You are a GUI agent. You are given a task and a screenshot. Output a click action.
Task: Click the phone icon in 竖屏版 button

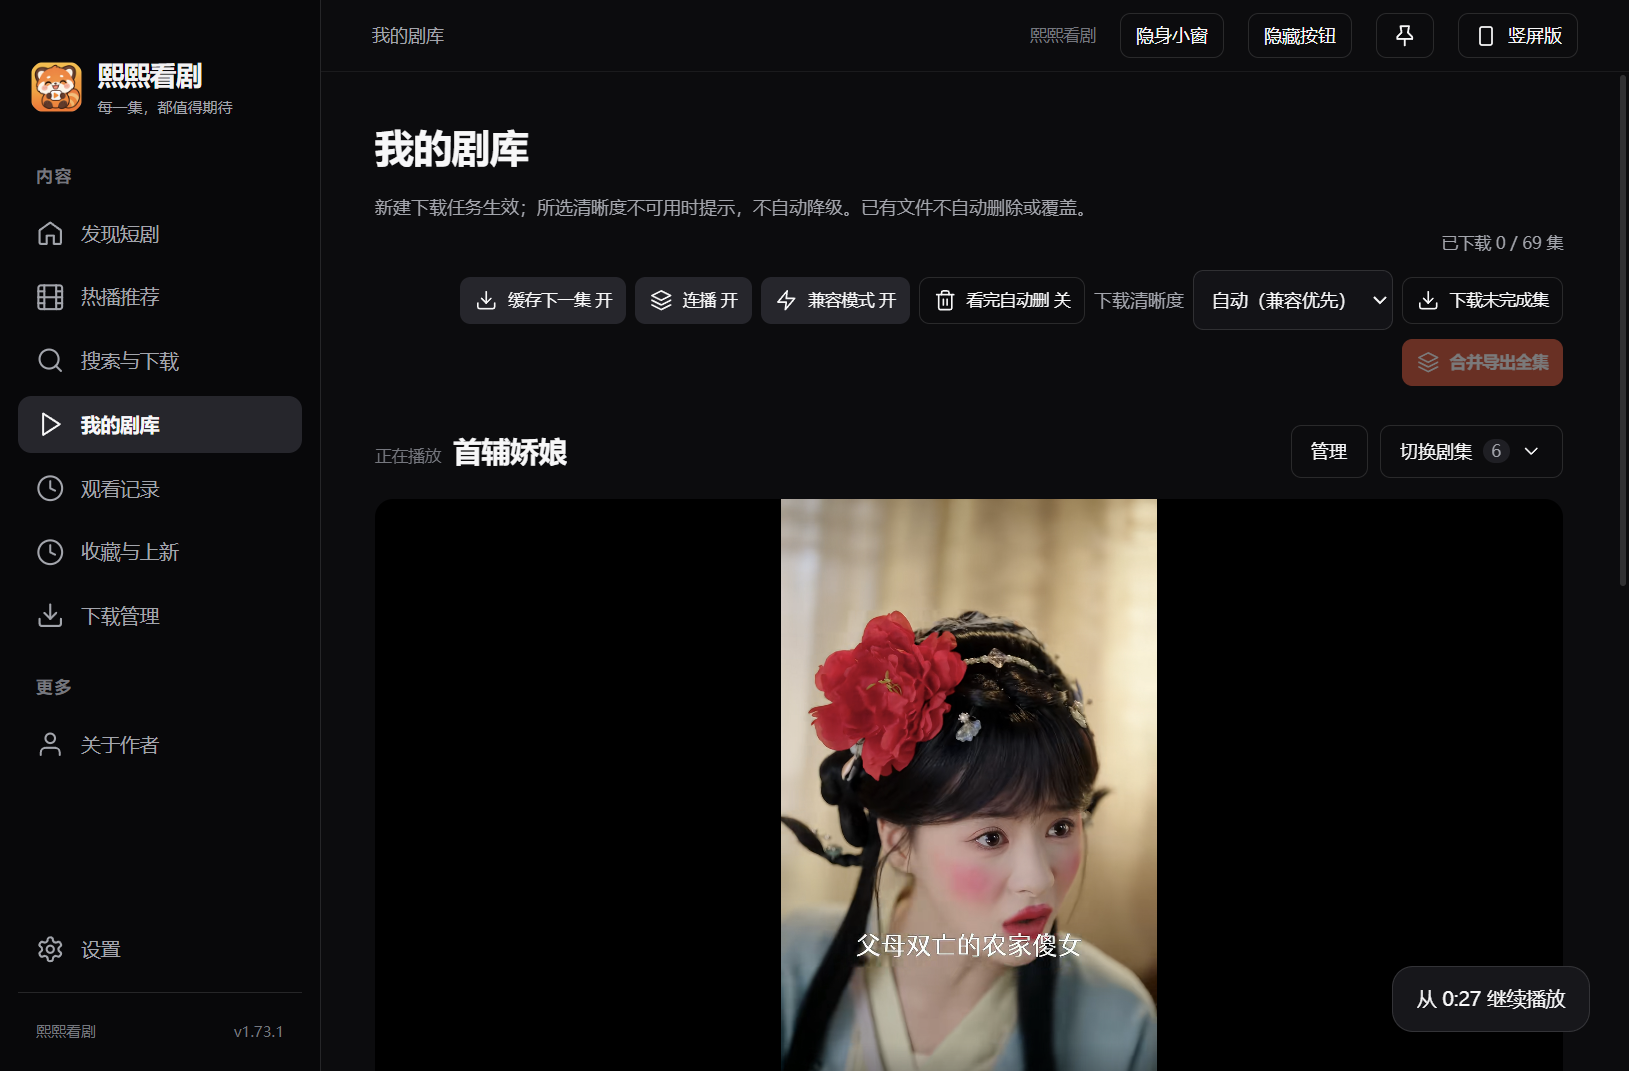pyautogui.click(x=1486, y=36)
